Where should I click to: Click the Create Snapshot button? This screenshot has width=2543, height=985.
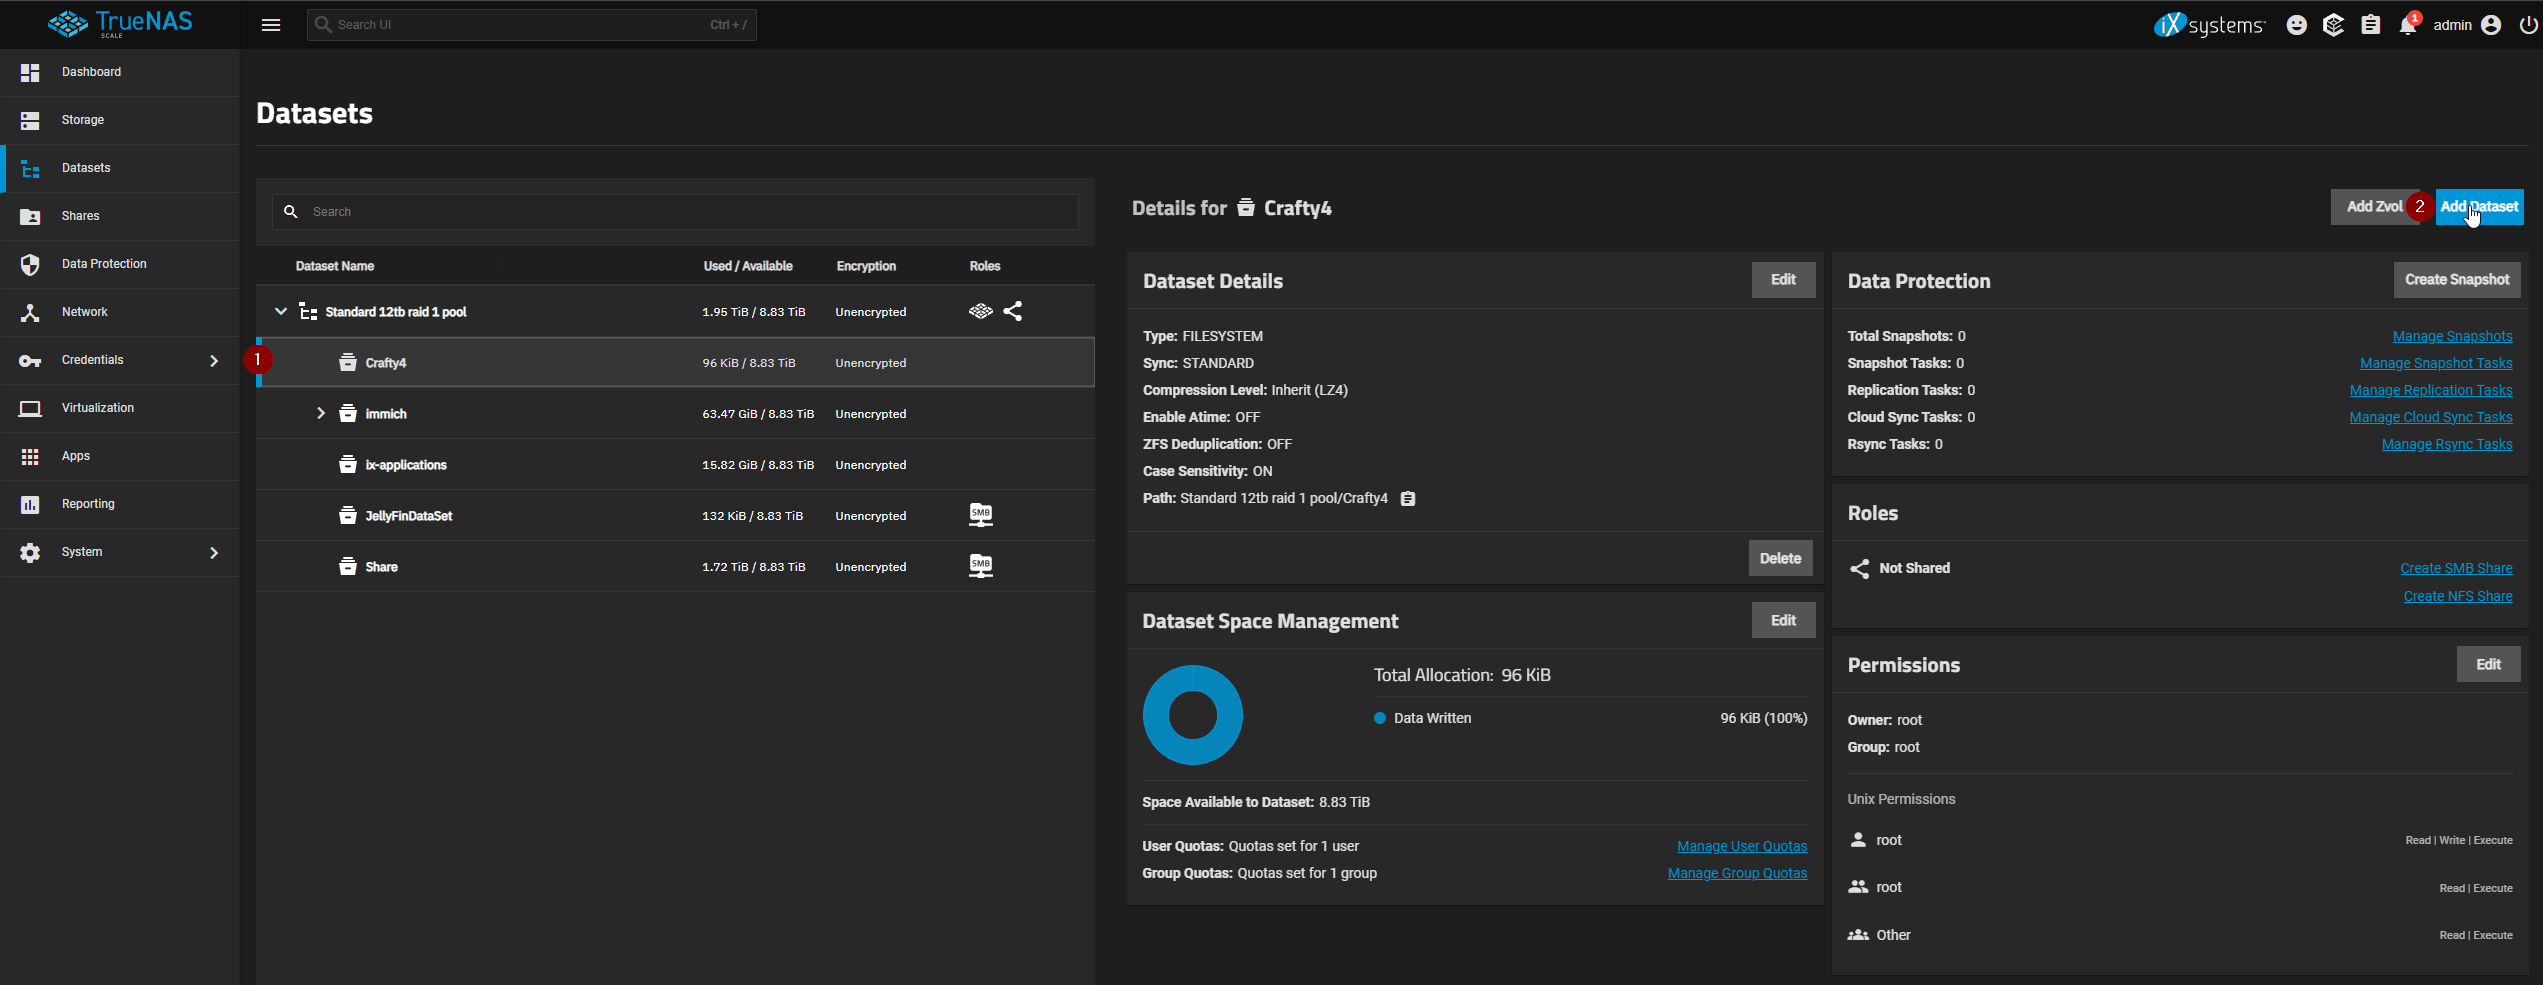2456,280
